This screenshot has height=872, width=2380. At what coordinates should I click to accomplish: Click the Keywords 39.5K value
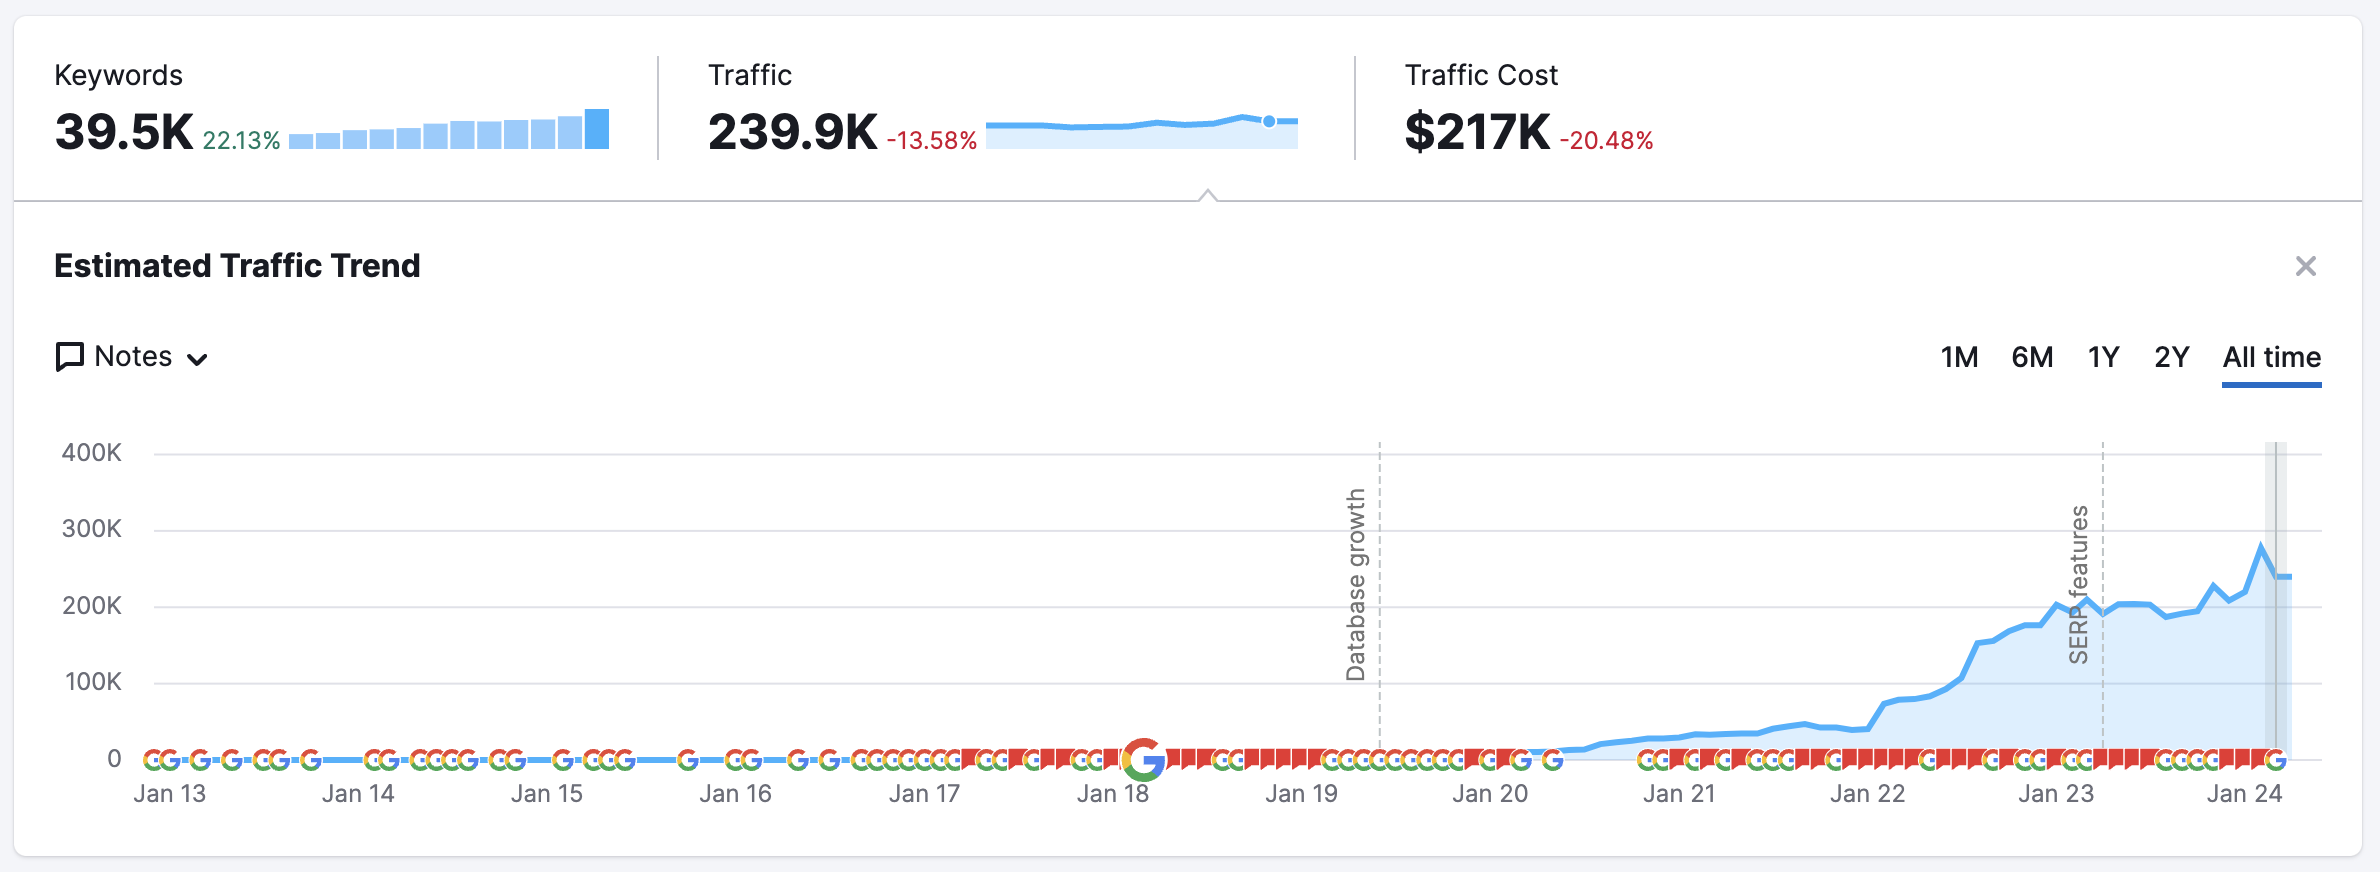(124, 132)
